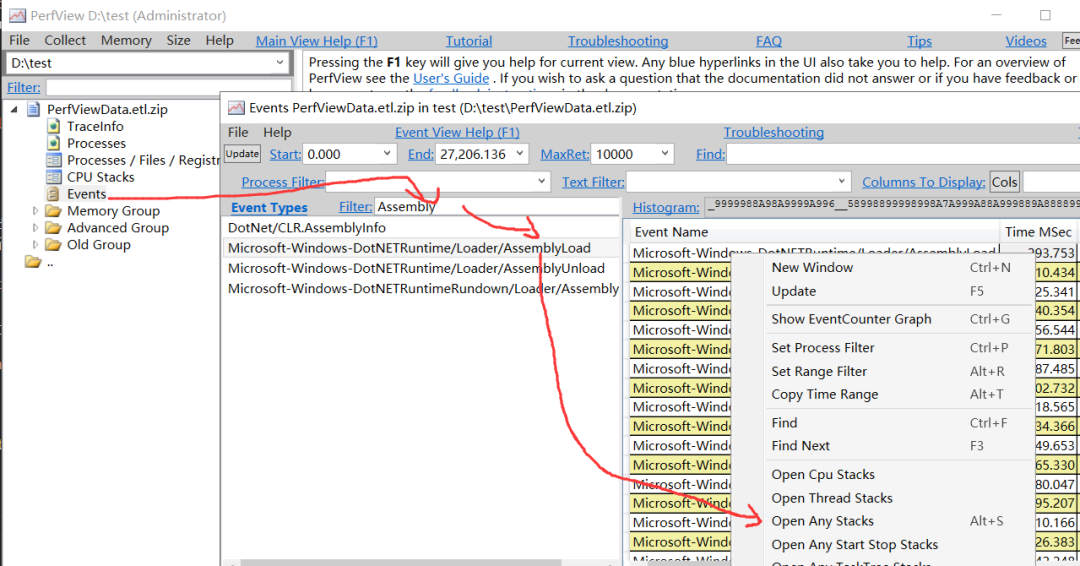The height and width of the screenshot is (566, 1080).
Task: Open the FAQ link
Action: point(769,41)
